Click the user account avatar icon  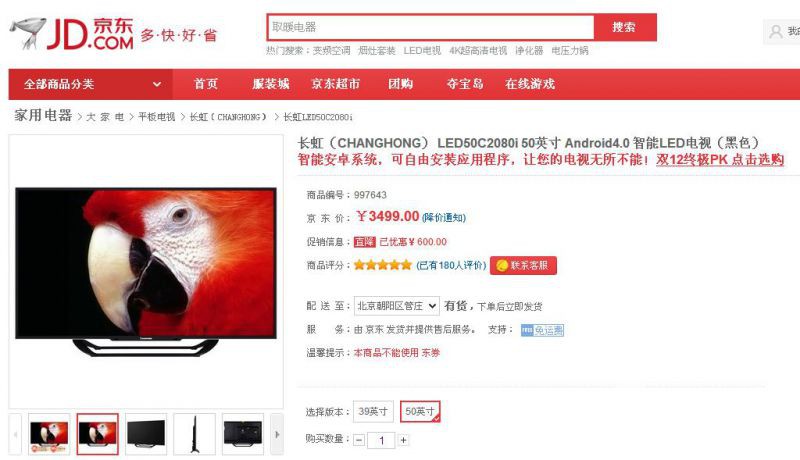click(776, 32)
